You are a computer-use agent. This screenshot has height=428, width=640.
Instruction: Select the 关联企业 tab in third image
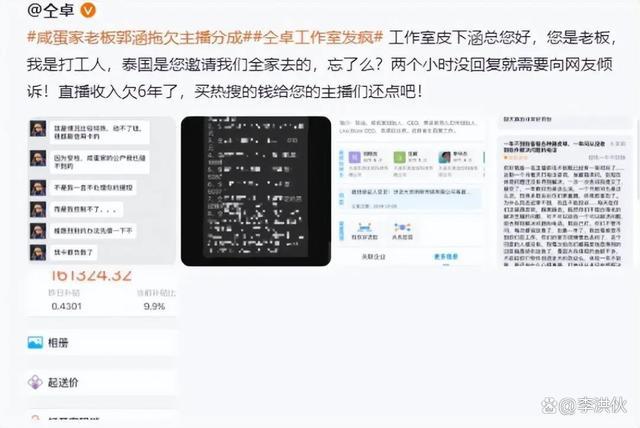click(x=373, y=256)
